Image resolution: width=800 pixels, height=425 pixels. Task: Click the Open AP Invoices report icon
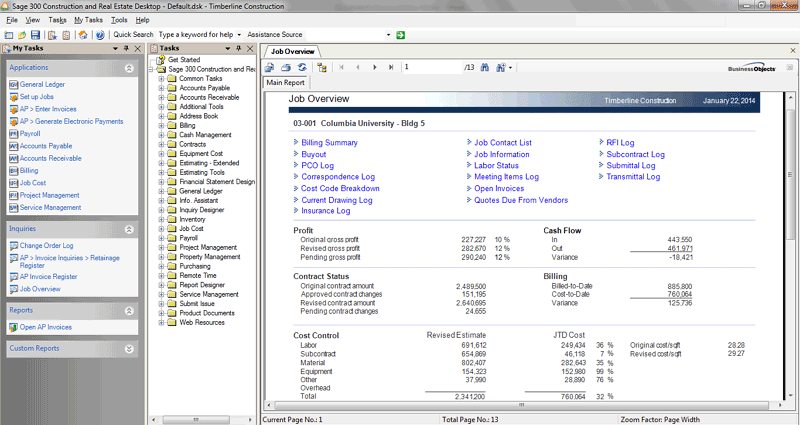14,327
